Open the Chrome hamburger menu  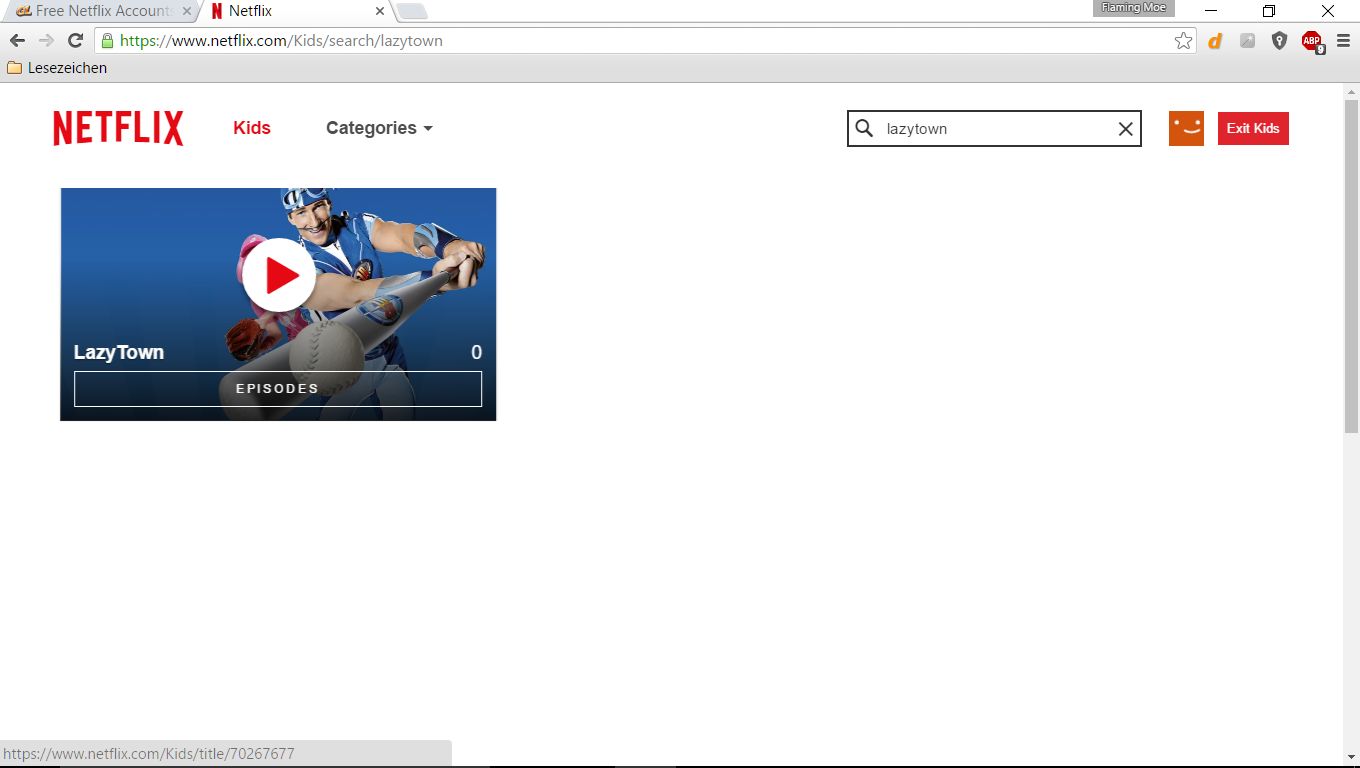1343,41
